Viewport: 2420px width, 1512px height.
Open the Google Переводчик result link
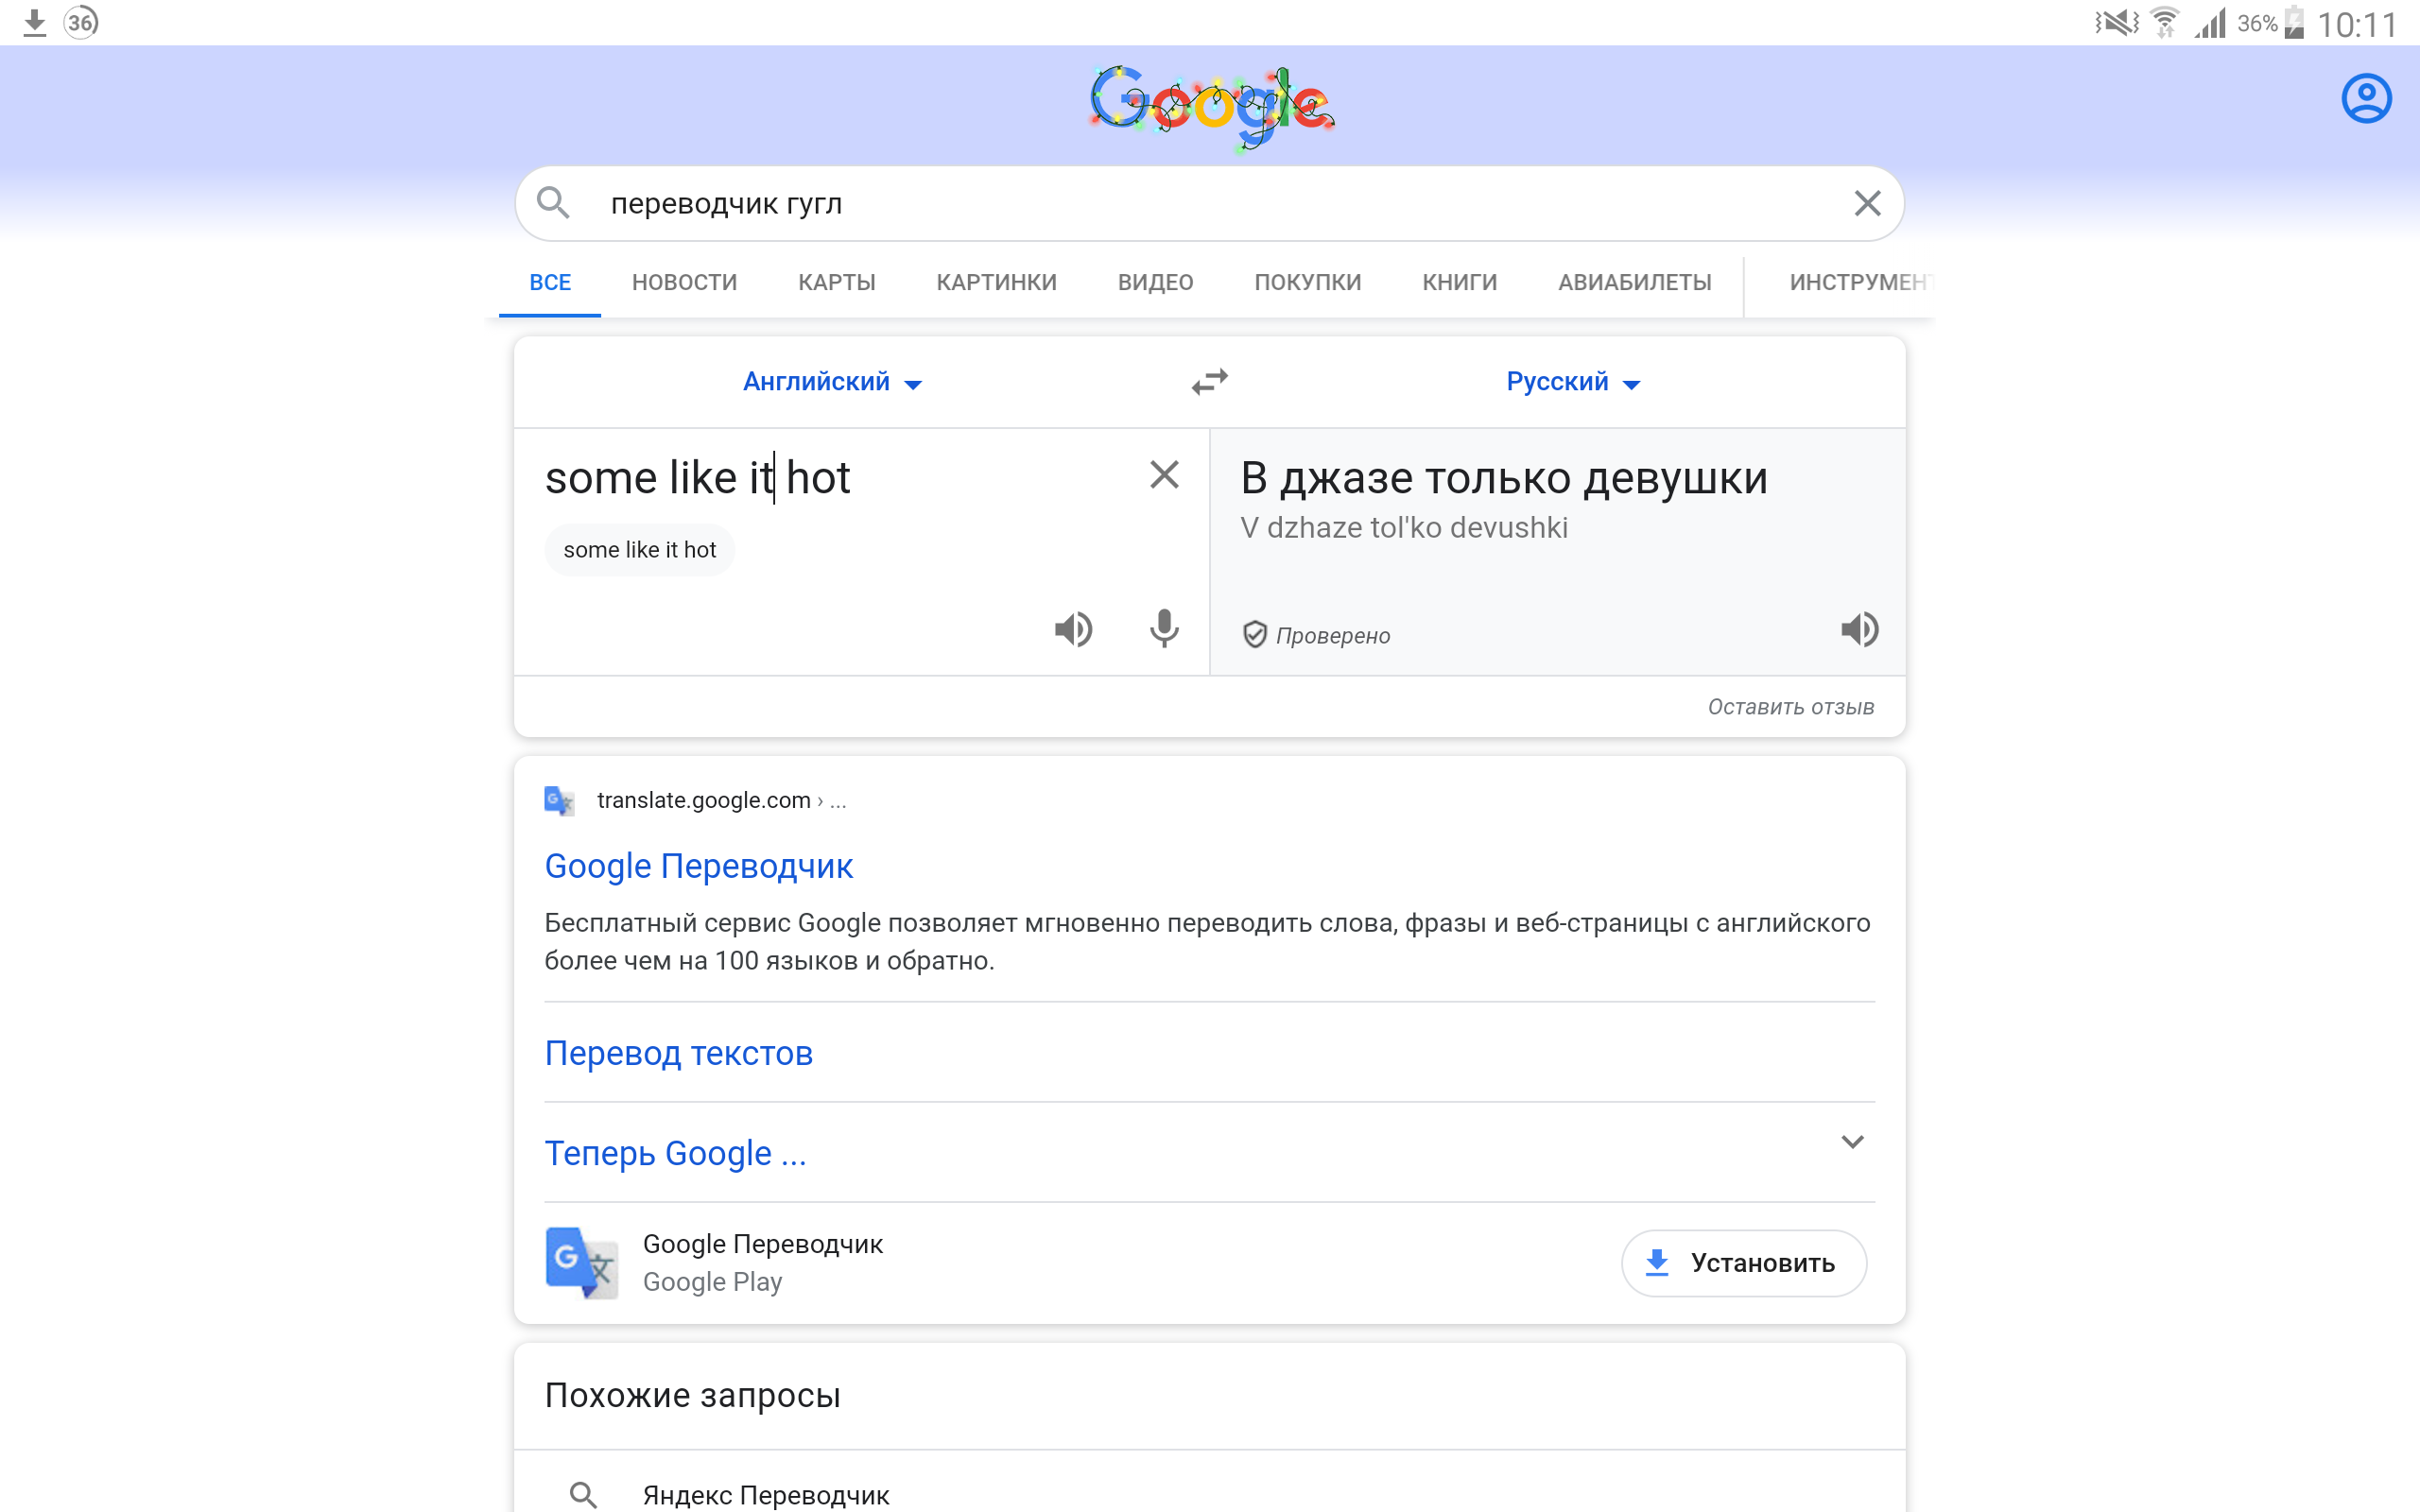click(x=698, y=866)
